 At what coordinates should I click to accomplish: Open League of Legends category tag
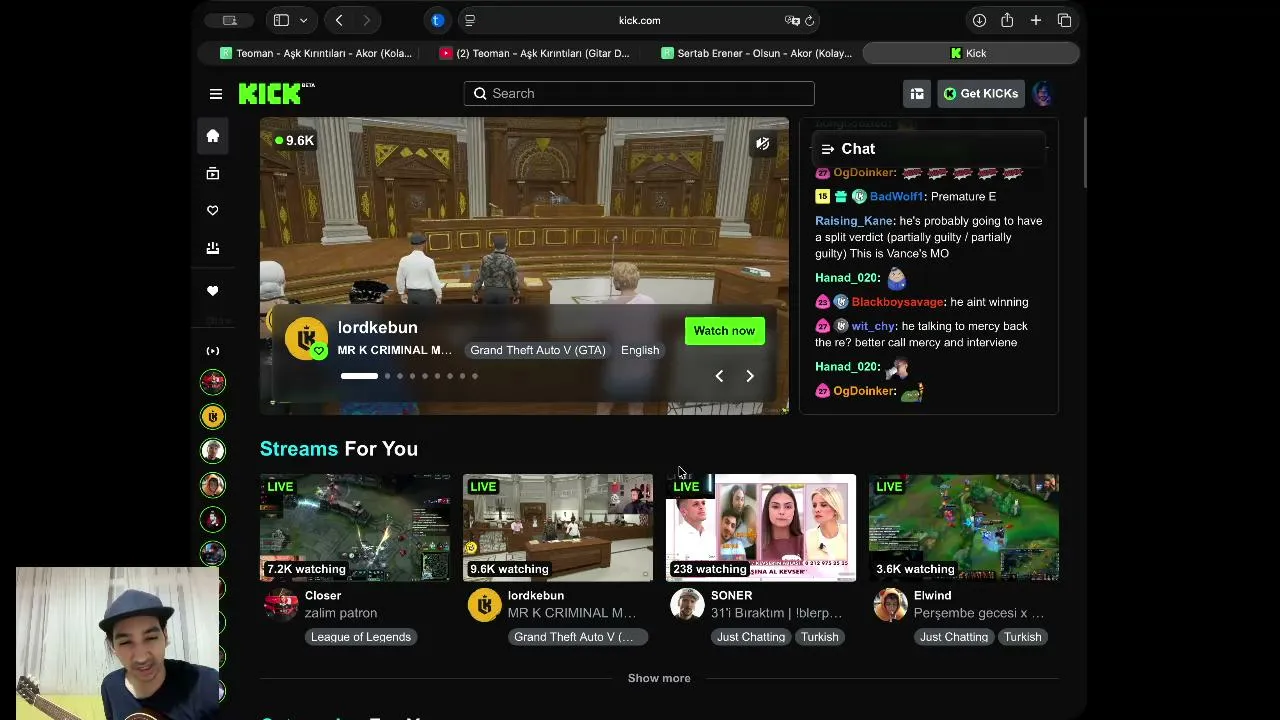click(x=361, y=637)
